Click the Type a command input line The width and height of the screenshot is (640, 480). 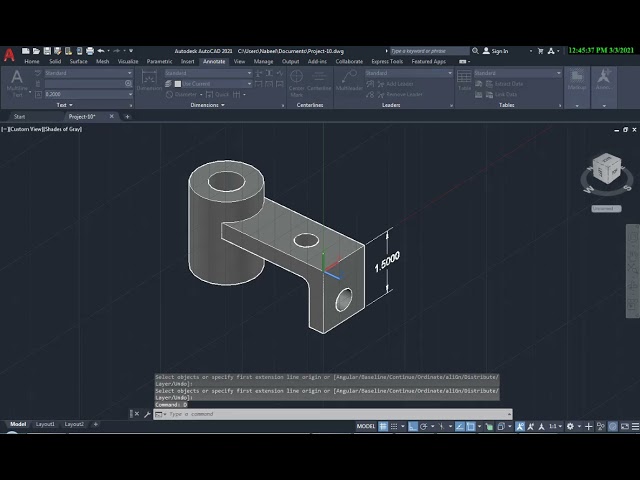coord(333,414)
